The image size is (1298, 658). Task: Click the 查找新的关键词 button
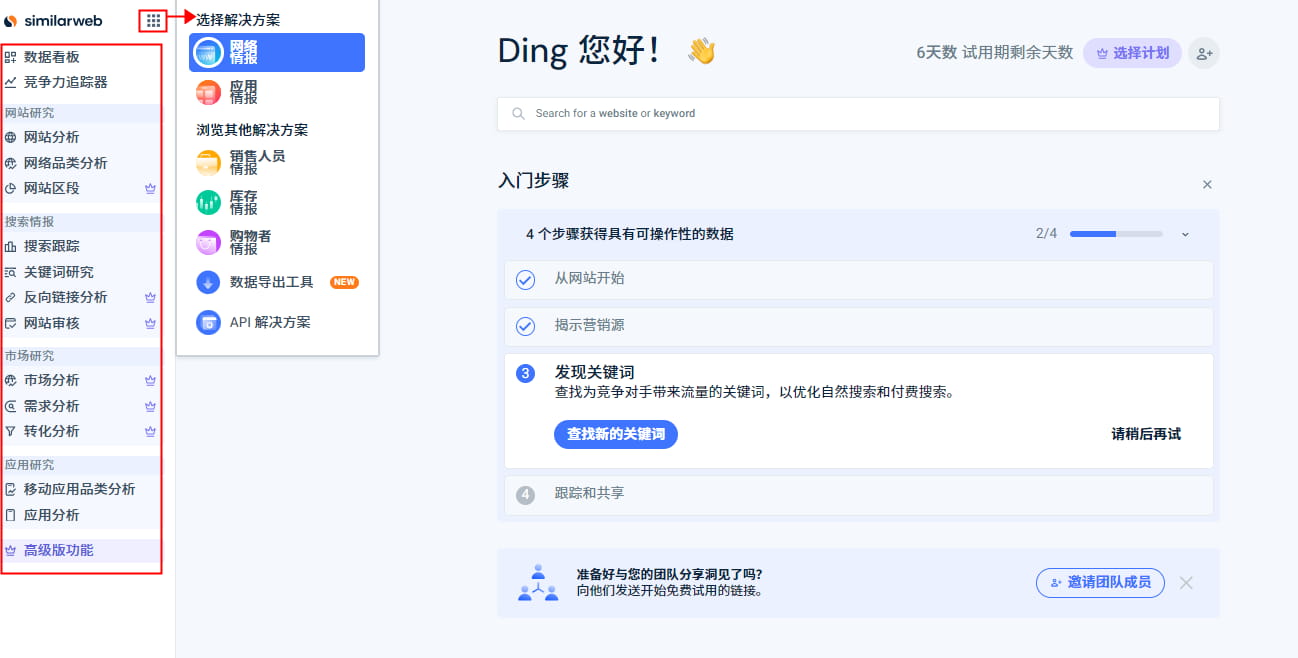pos(615,434)
